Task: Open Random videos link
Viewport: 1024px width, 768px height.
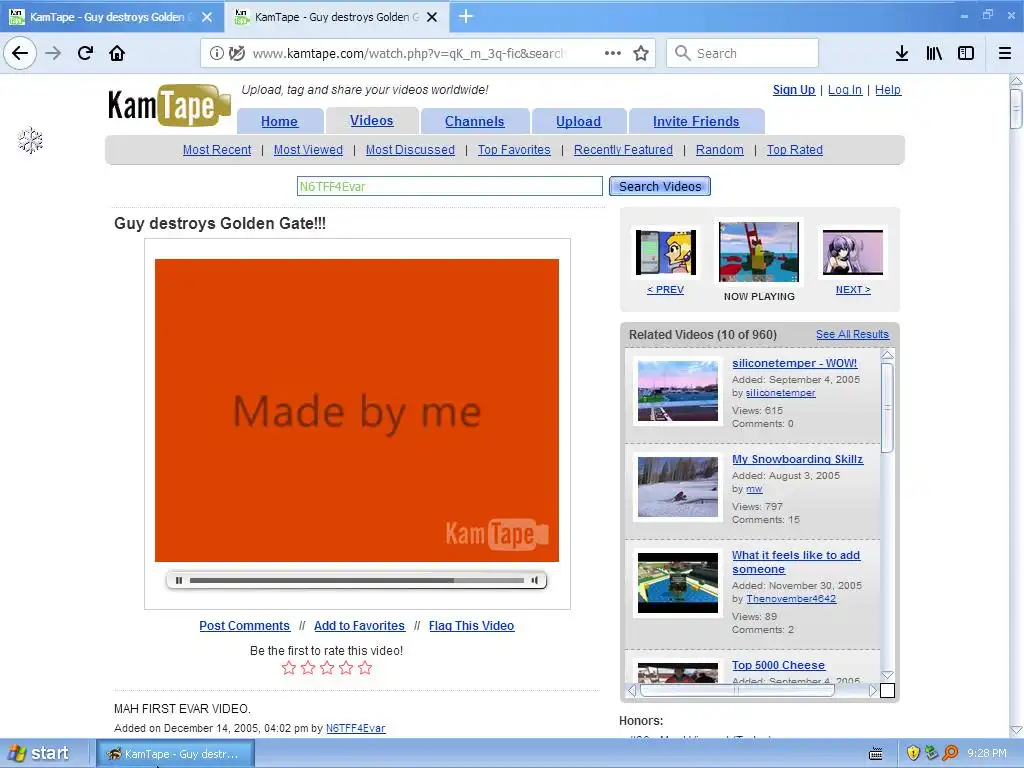Action: pyautogui.click(x=720, y=150)
